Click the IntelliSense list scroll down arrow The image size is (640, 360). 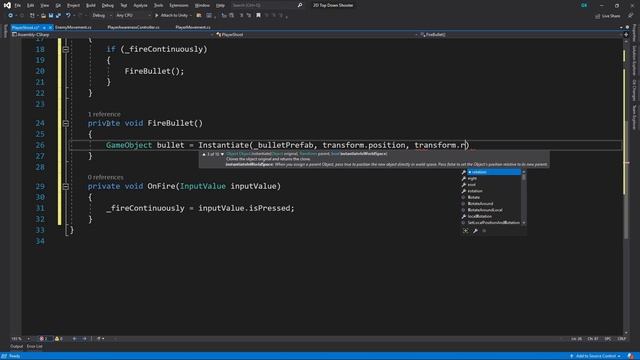point(524,223)
